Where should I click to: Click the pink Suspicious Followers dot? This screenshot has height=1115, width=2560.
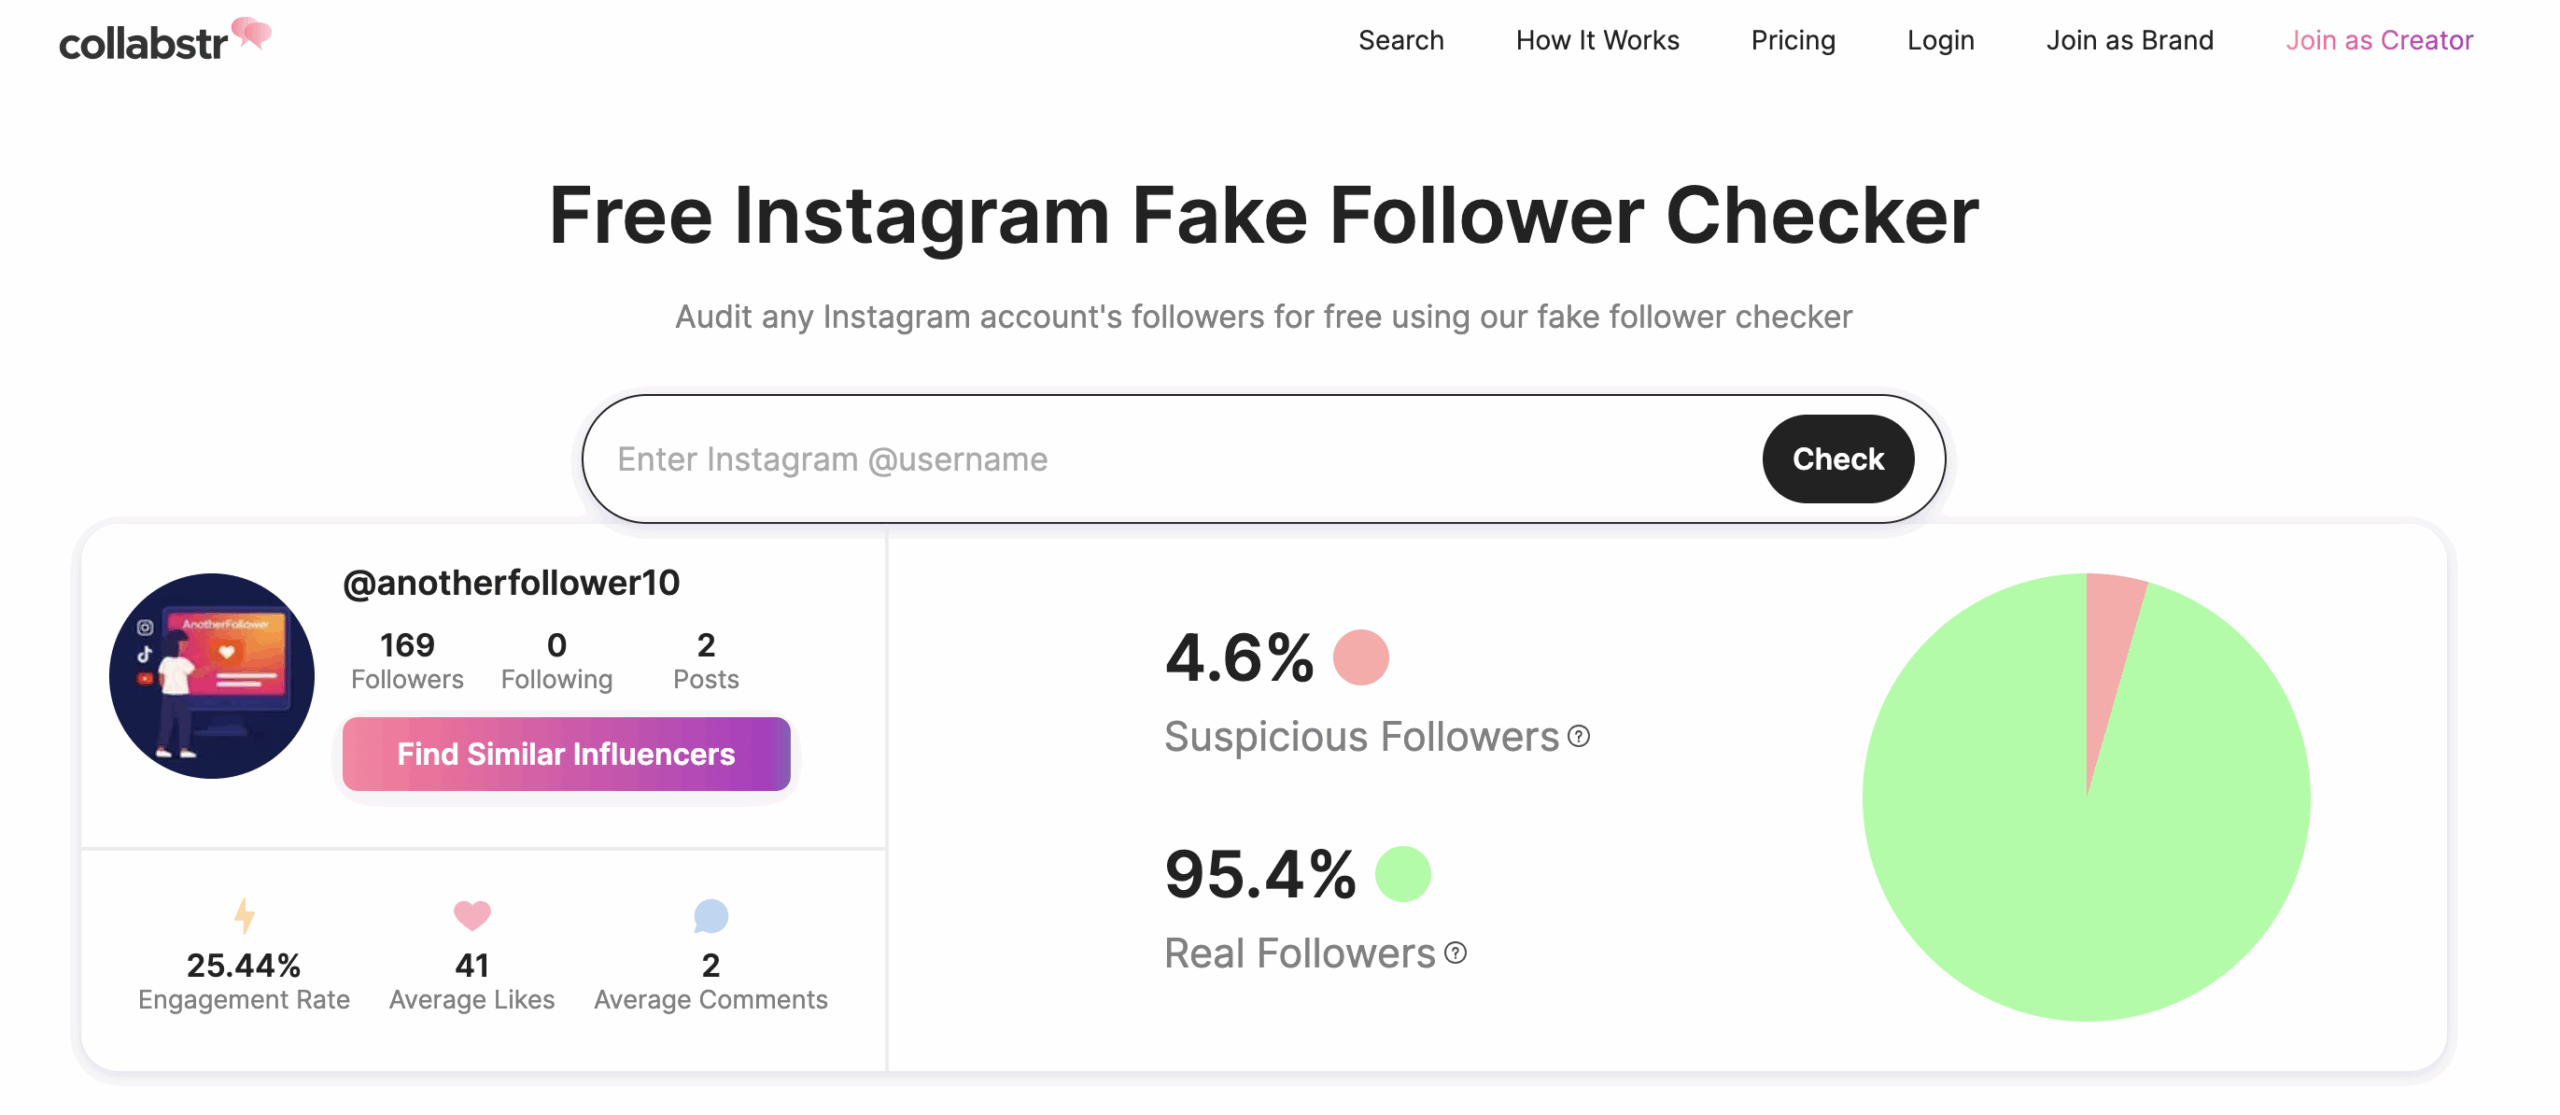pos(1362,658)
